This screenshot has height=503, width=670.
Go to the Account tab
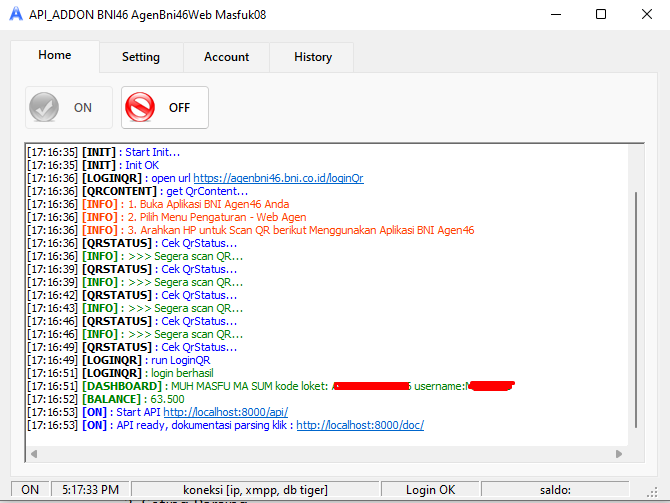pos(226,57)
